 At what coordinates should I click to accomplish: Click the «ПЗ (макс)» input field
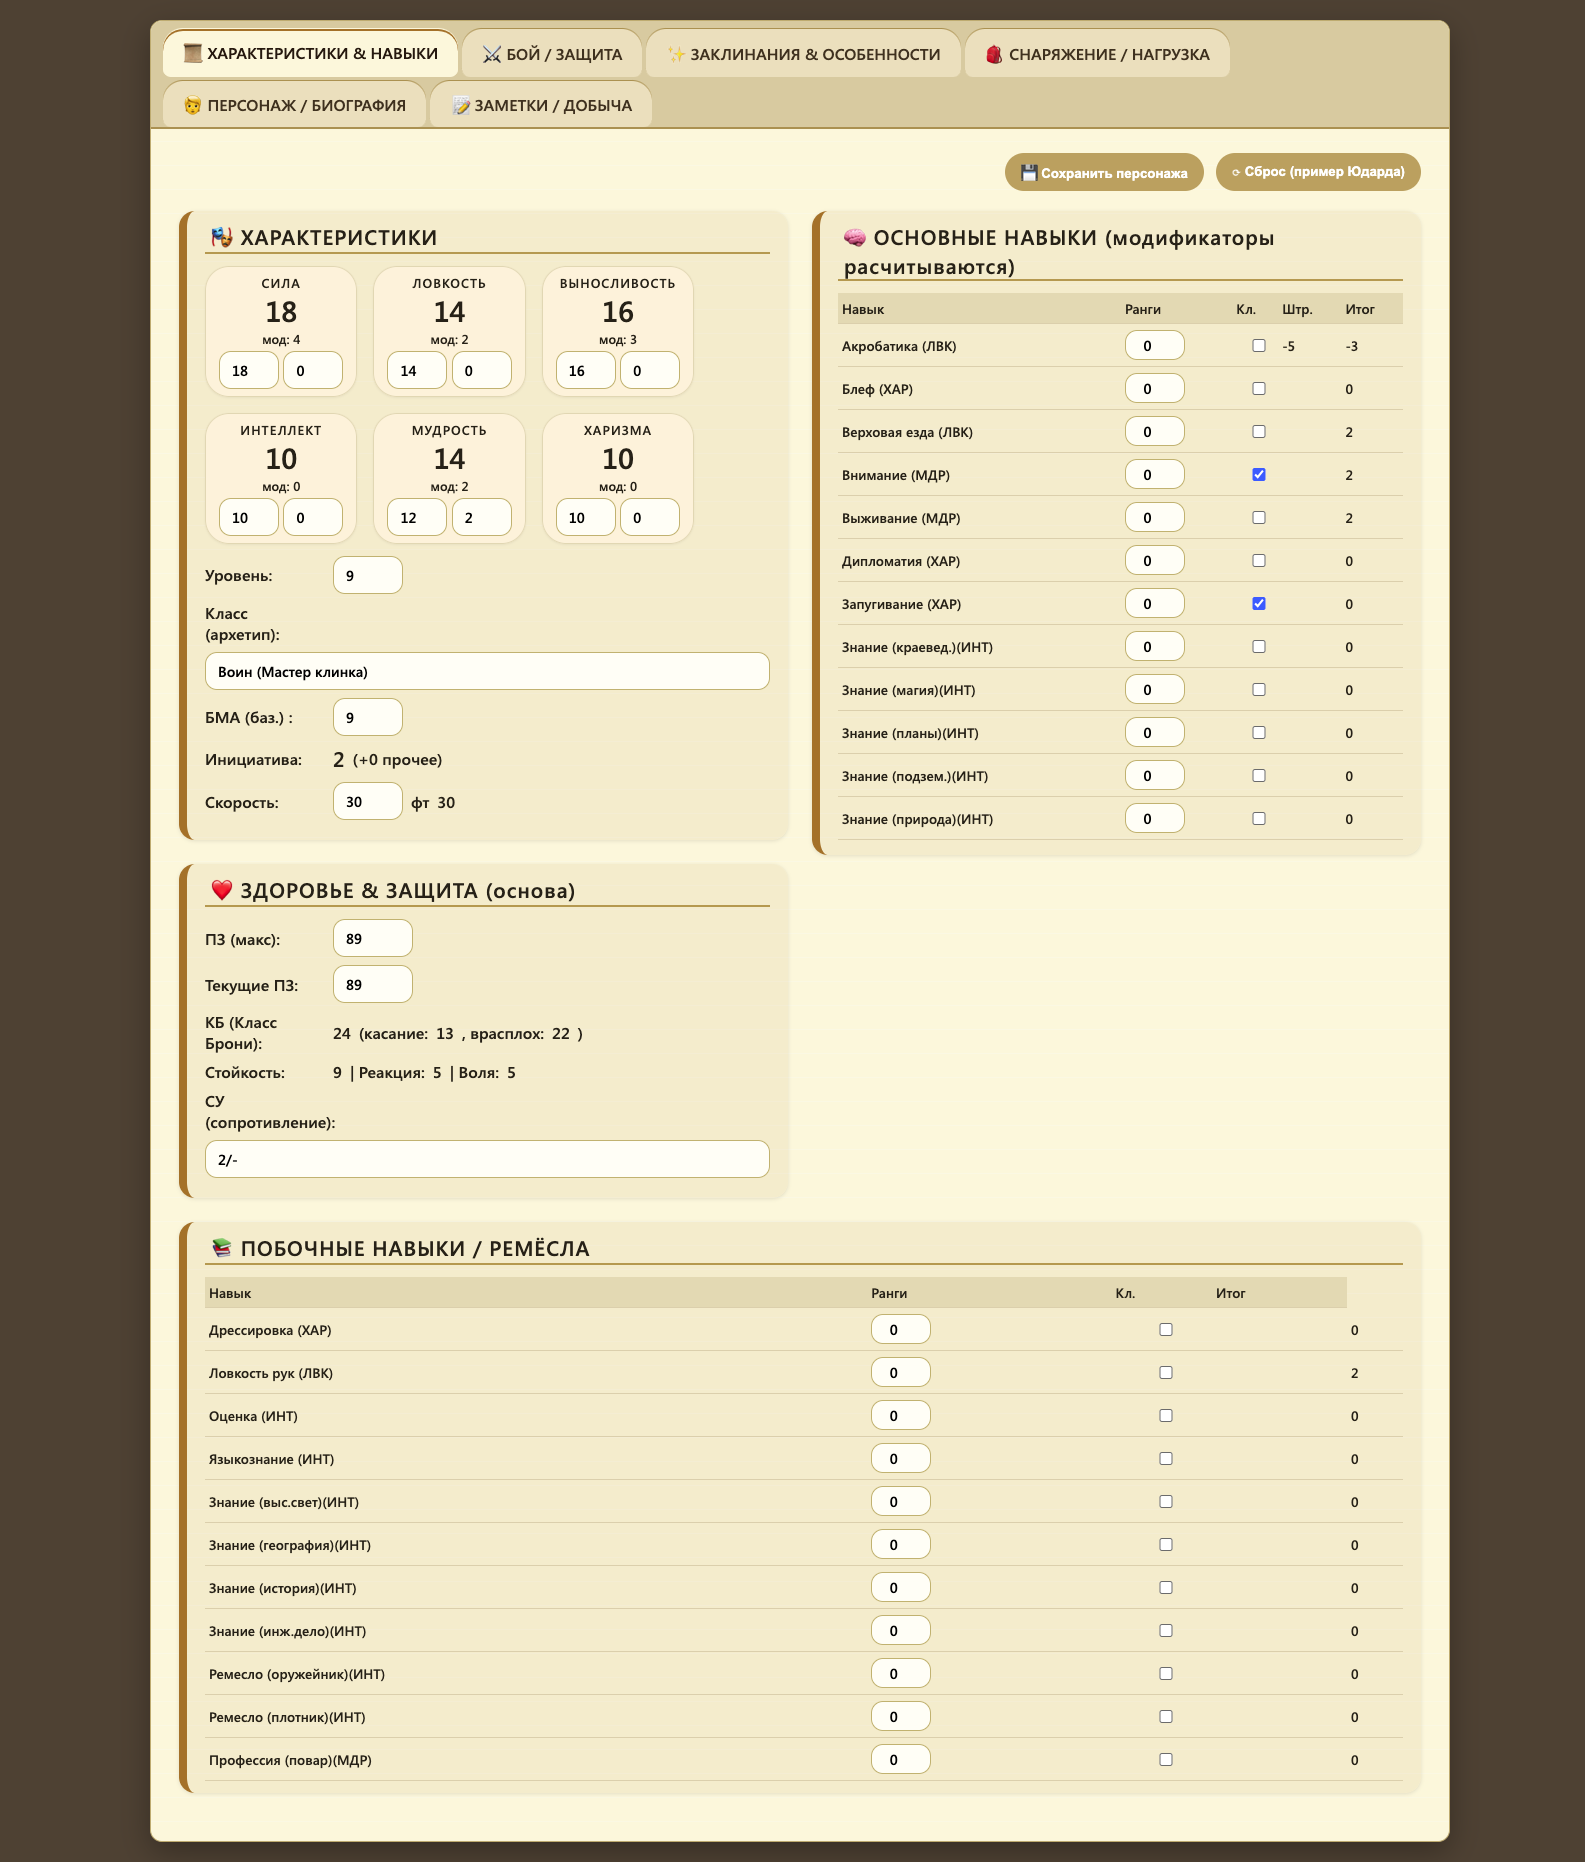coord(373,938)
